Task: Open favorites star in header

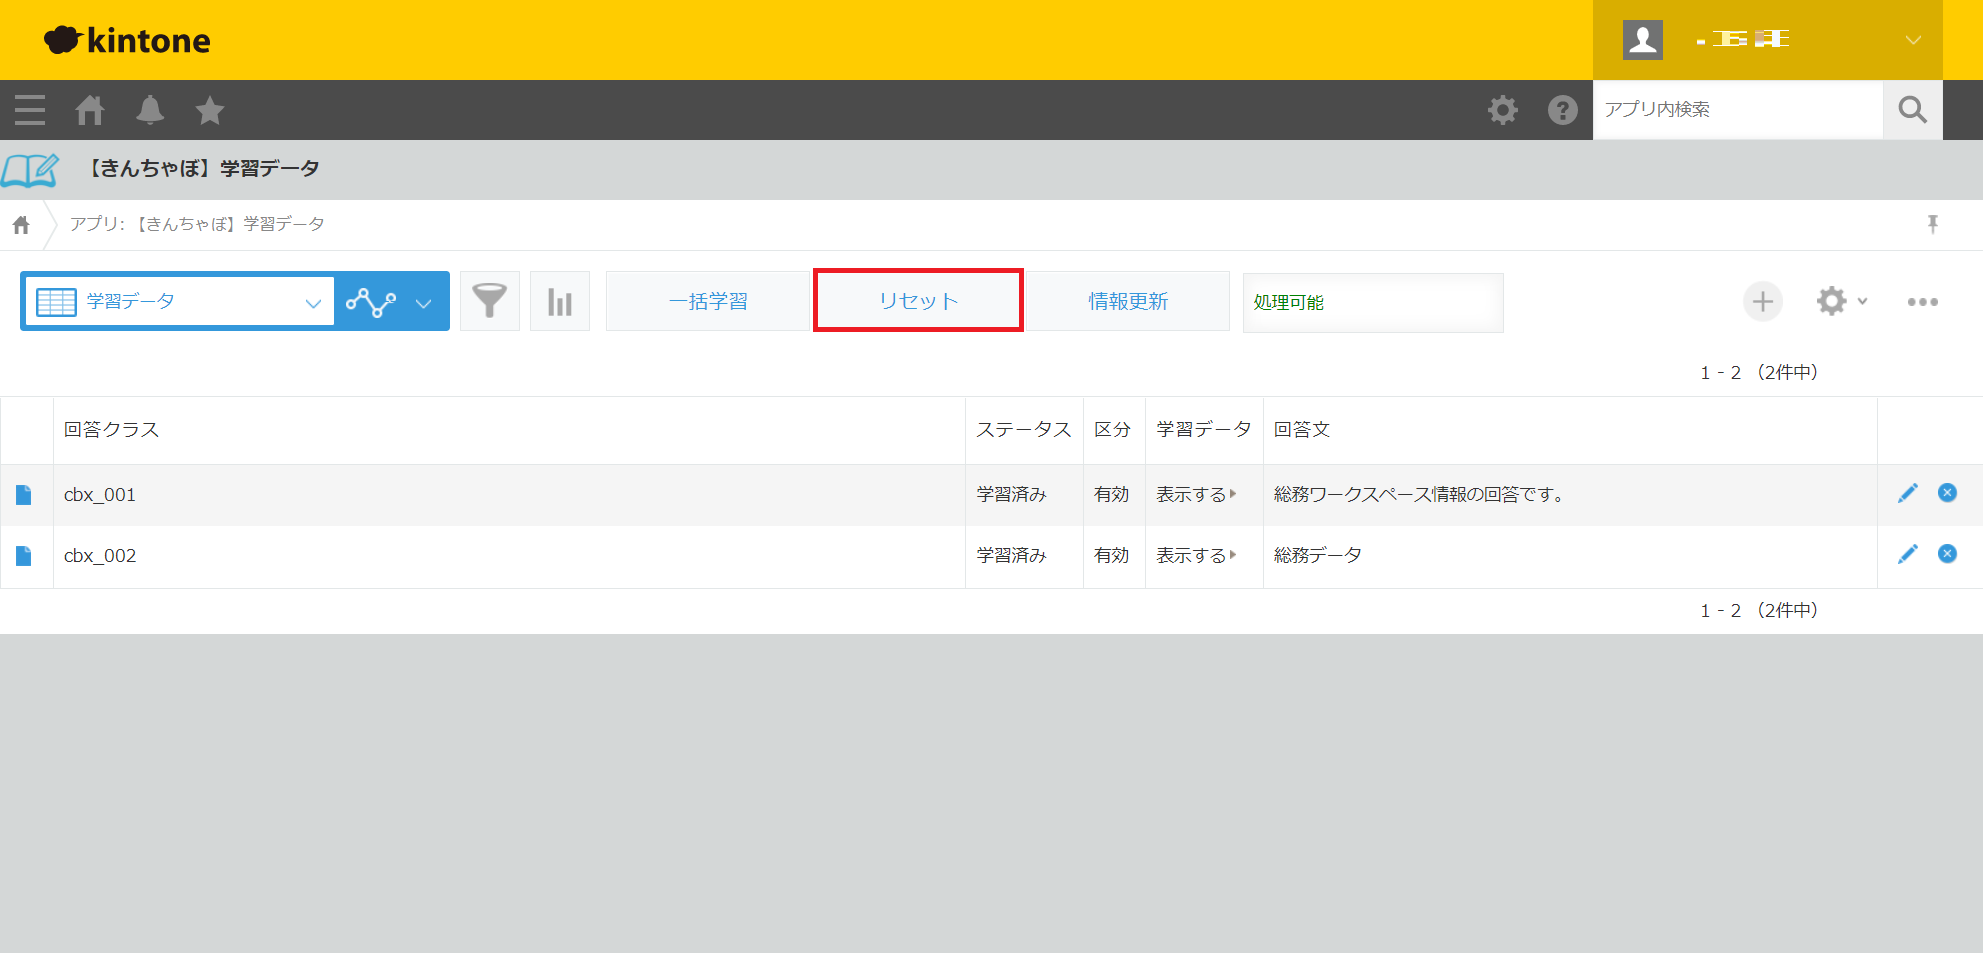Action: pos(210,110)
